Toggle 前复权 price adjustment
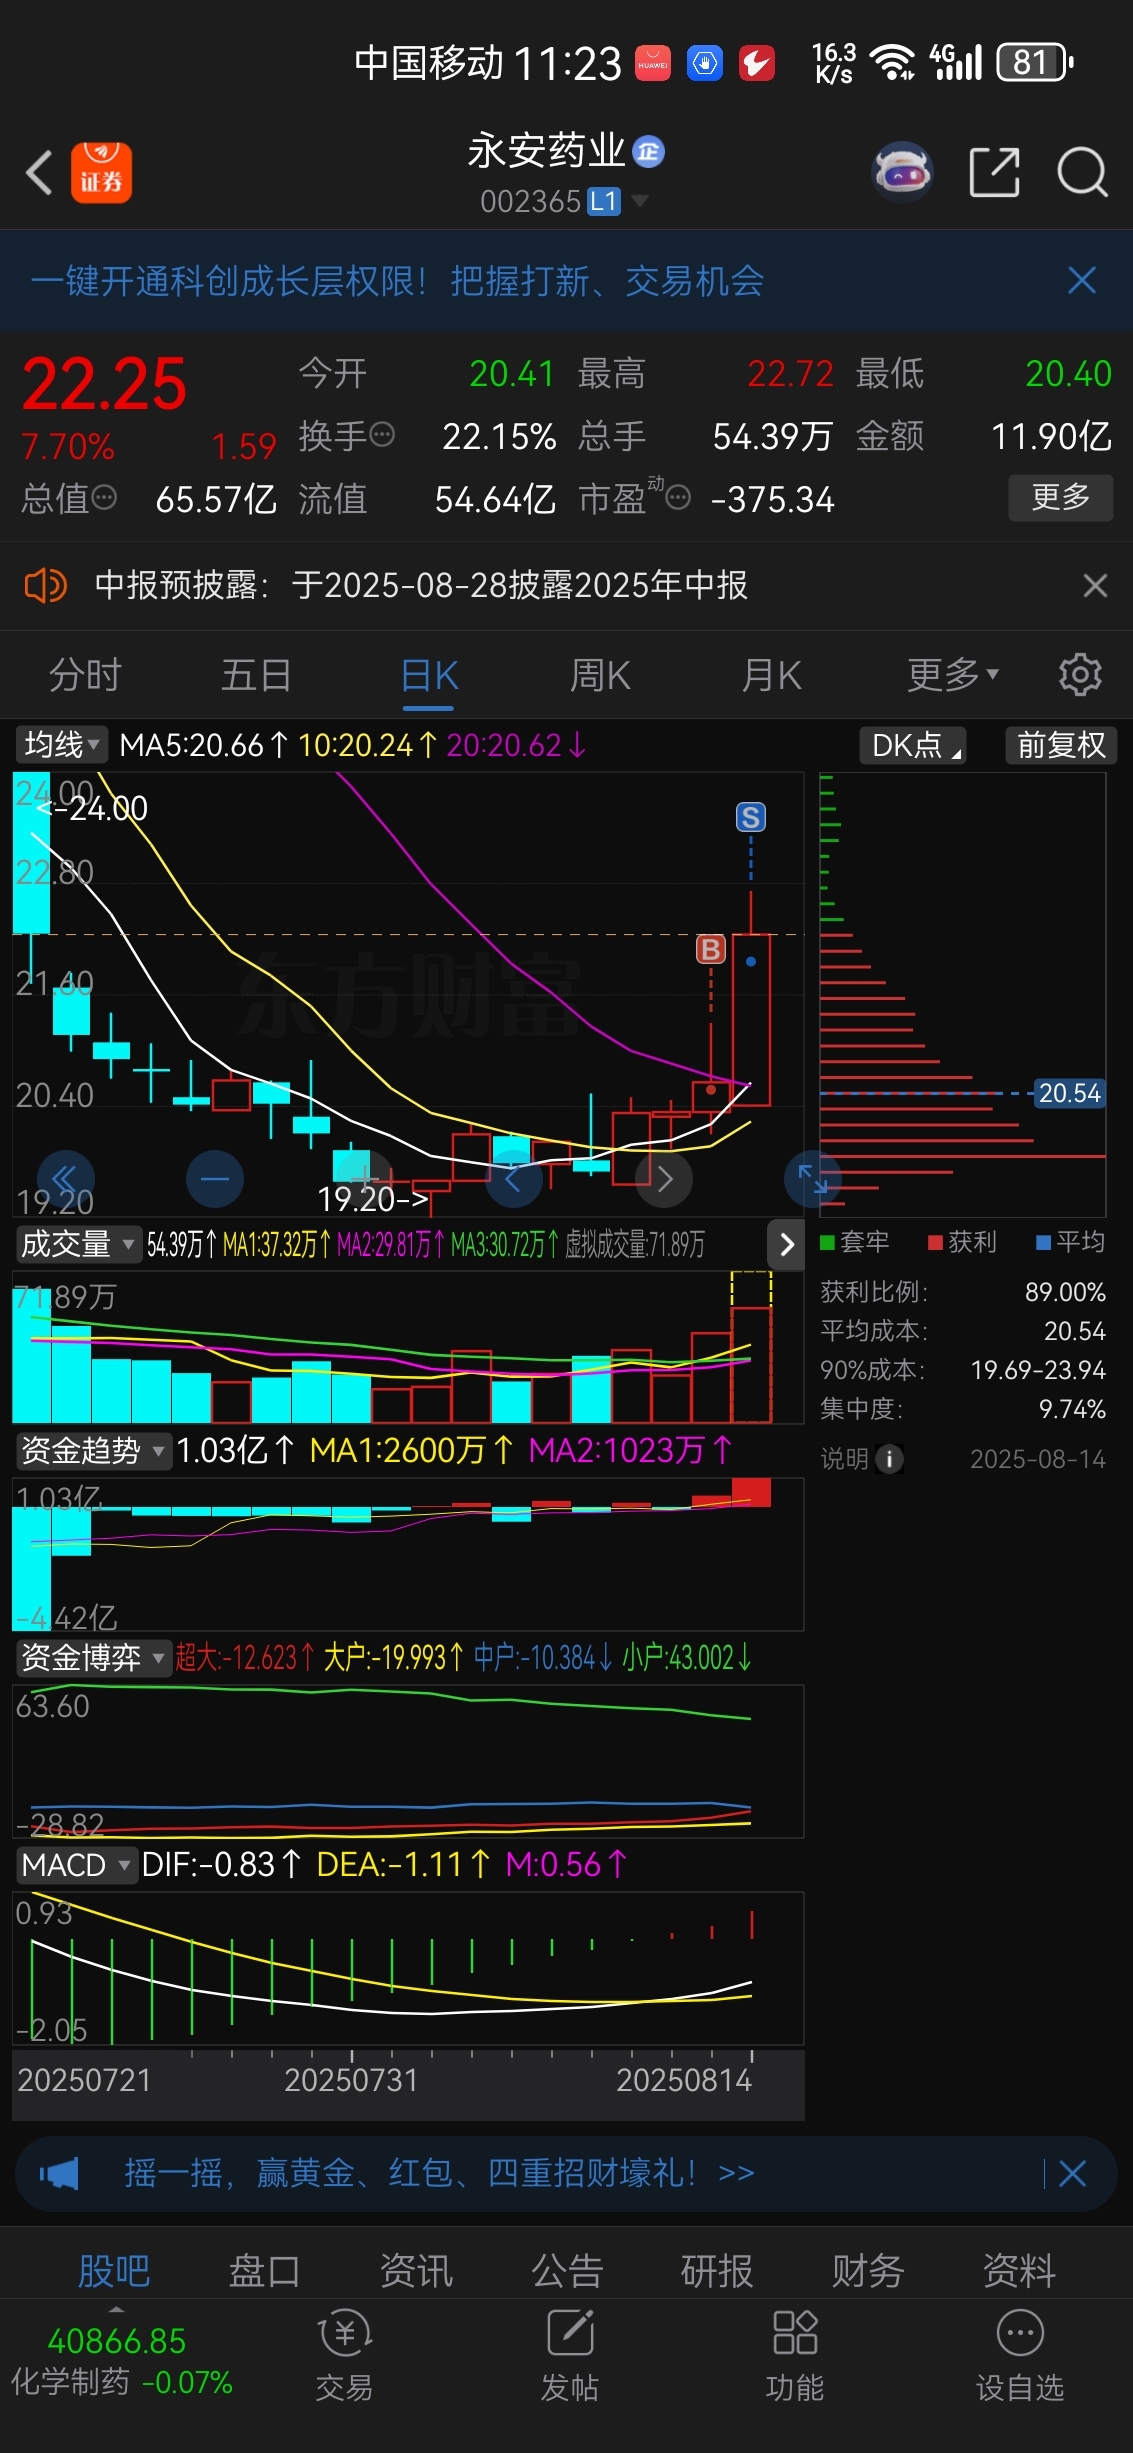 tap(1061, 745)
